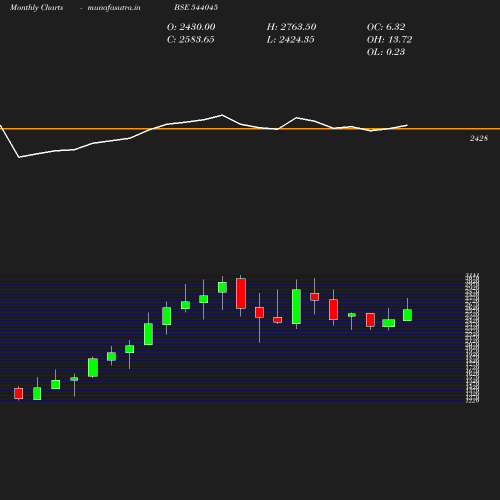Click the close value 'C: 2583.65'

(x=191, y=40)
